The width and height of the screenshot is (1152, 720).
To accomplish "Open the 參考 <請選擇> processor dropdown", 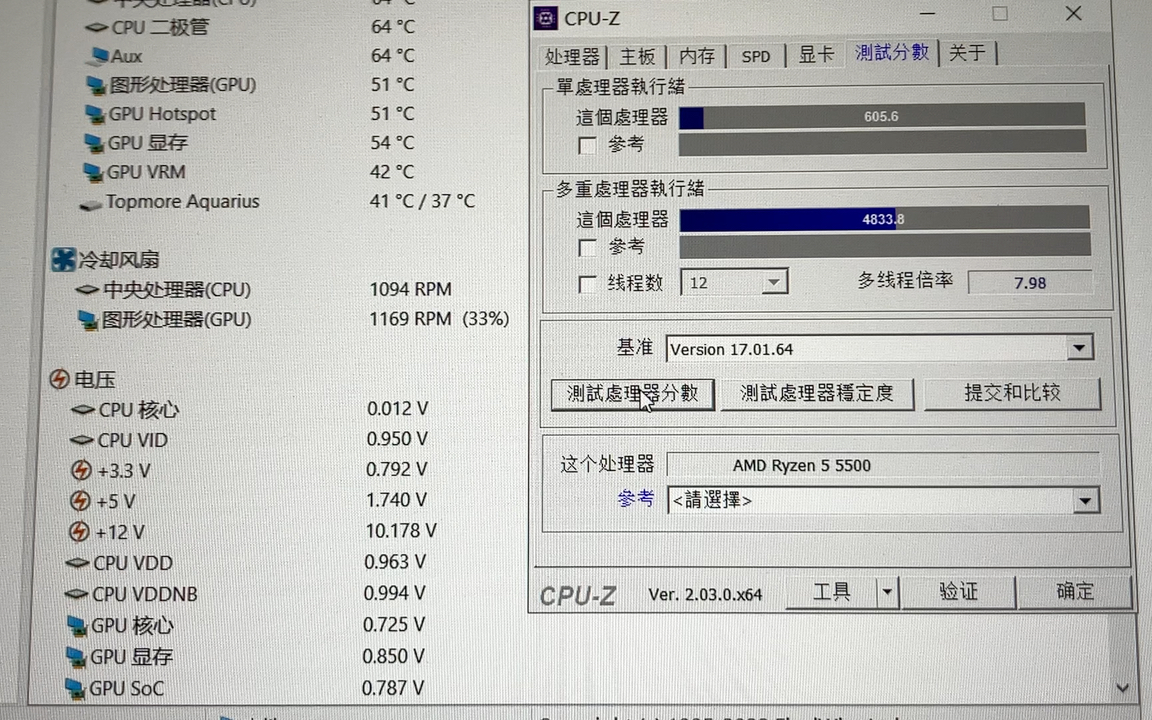I will [1086, 500].
